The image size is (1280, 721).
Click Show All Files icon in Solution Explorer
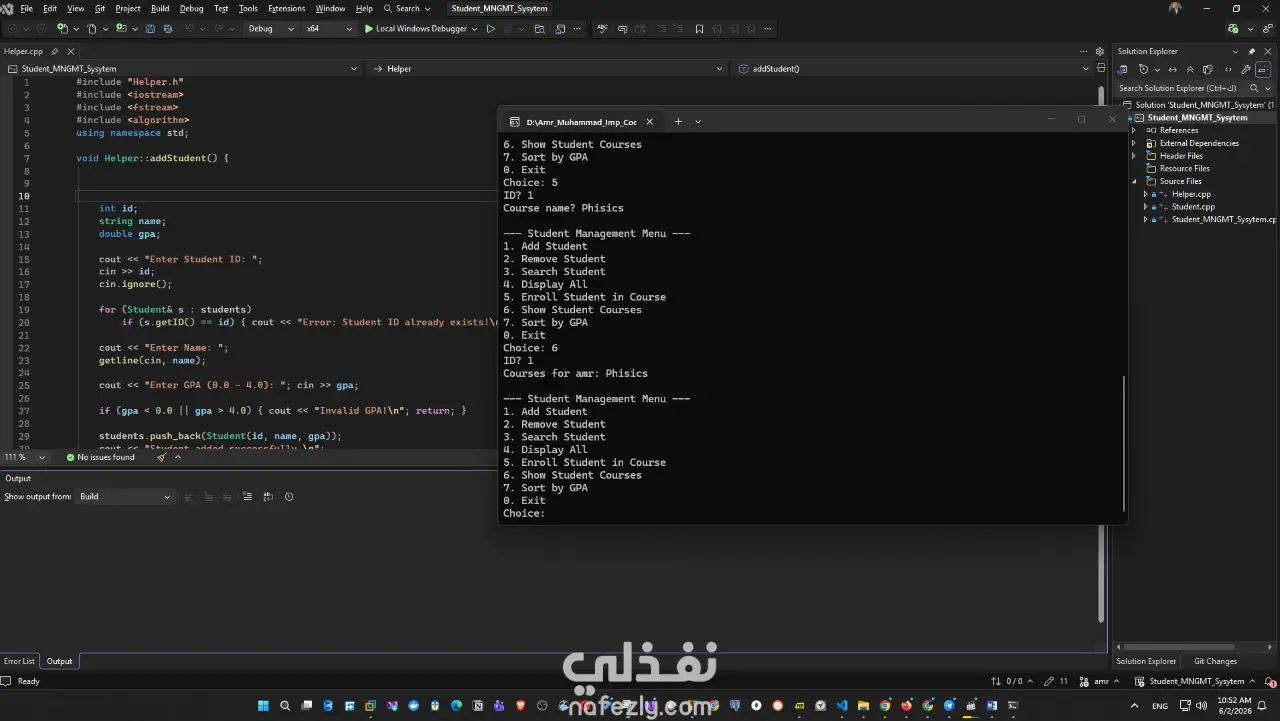[x=1208, y=70]
